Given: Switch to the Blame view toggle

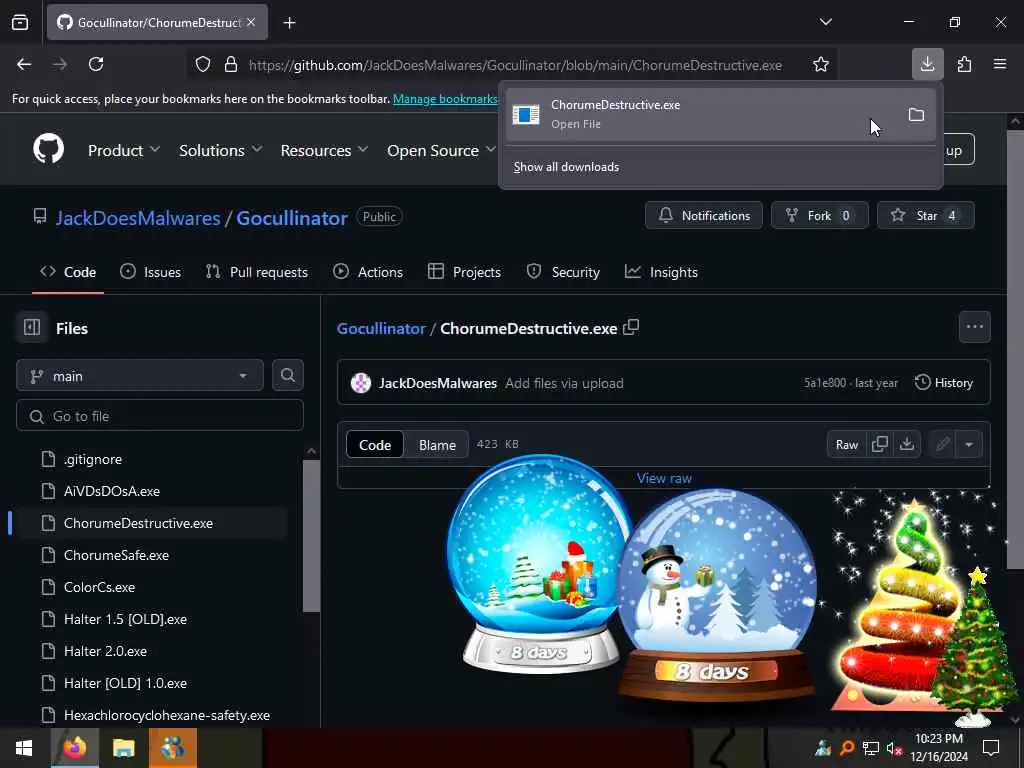Looking at the screenshot, I should coord(437,445).
